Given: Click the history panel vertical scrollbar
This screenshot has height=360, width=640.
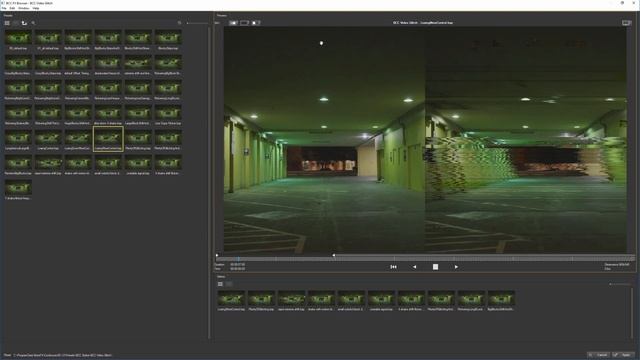Looking at the screenshot, I should [632, 313].
